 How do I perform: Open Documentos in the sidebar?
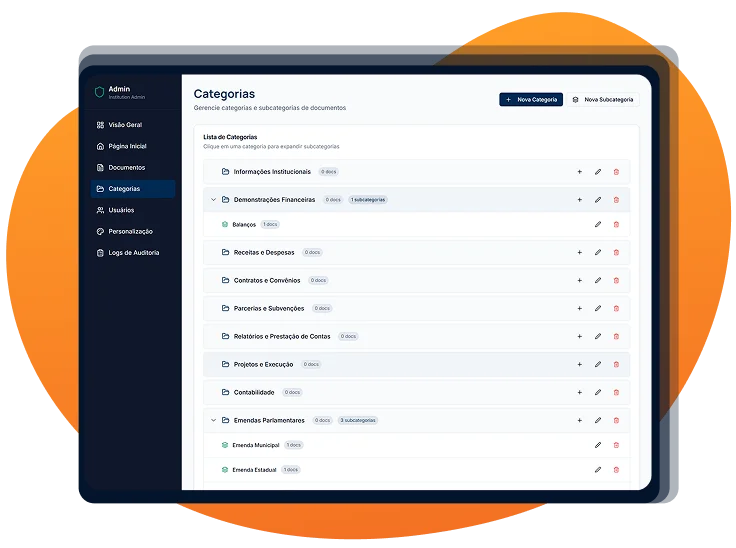pos(133,168)
